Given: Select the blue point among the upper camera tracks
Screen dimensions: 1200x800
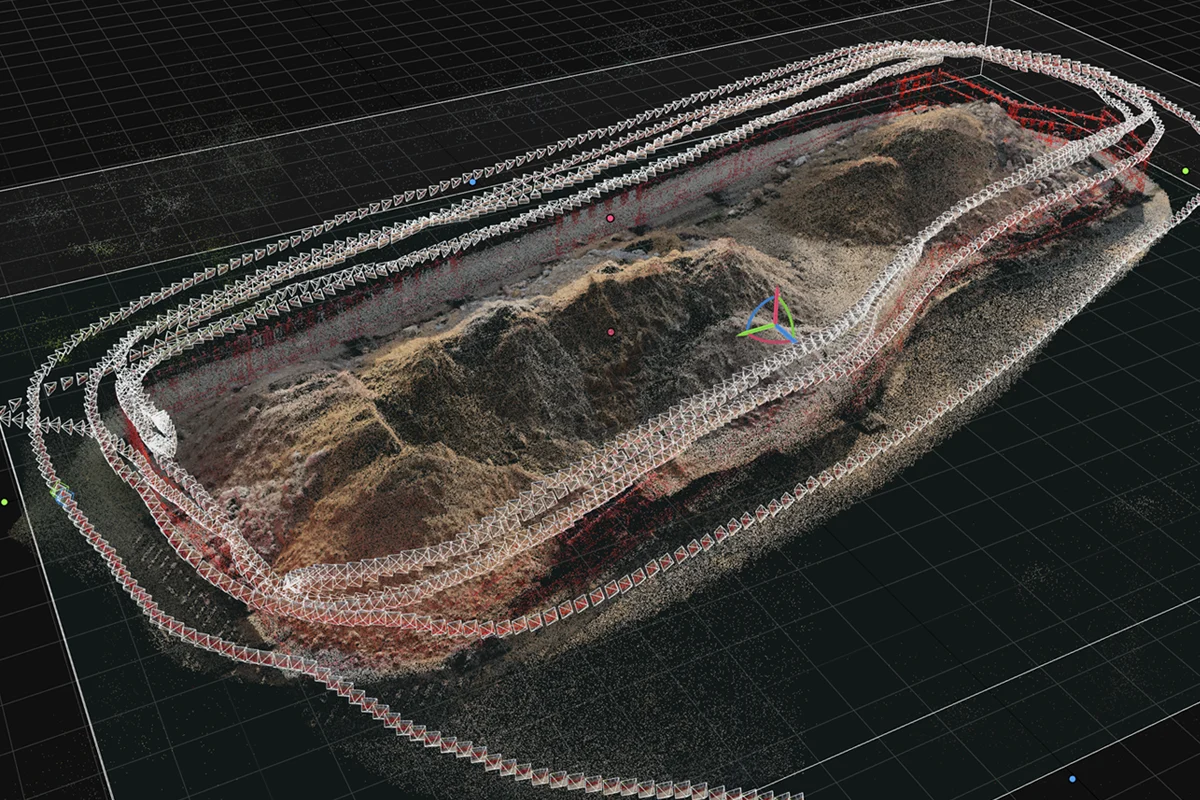Looking at the screenshot, I should [473, 182].
